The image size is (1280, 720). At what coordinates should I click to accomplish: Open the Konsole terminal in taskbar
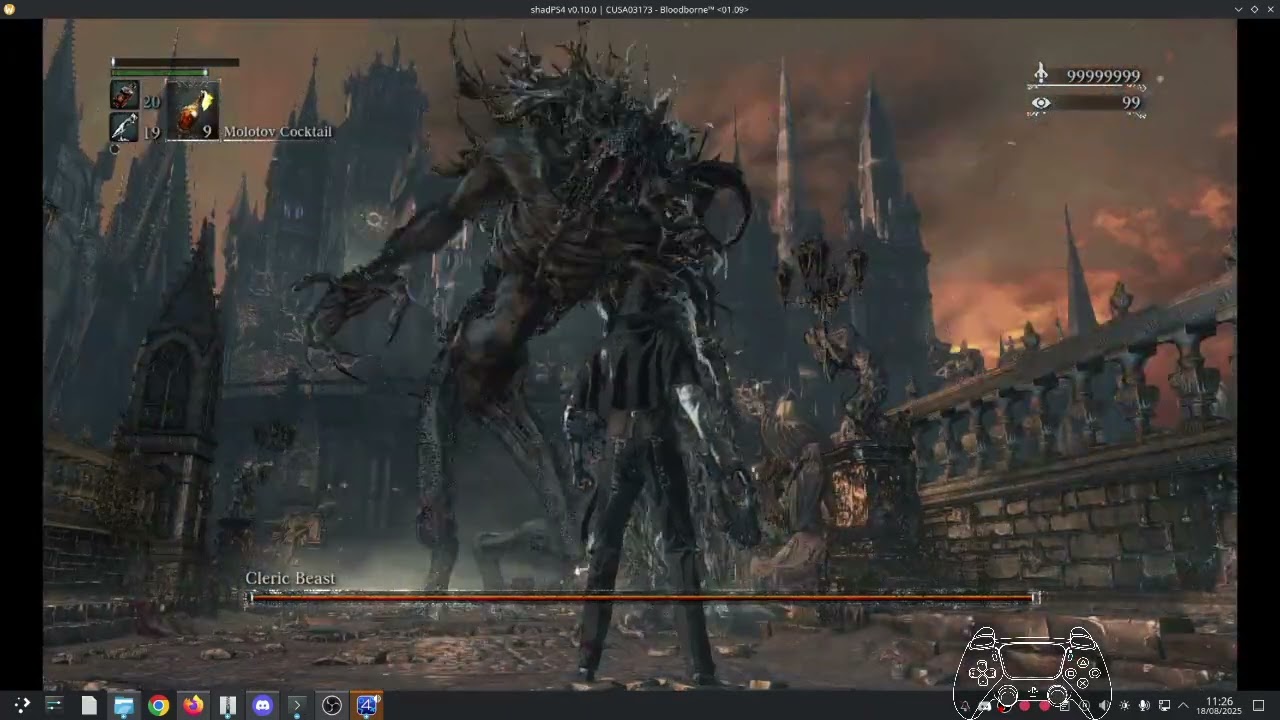click(296, 705)
